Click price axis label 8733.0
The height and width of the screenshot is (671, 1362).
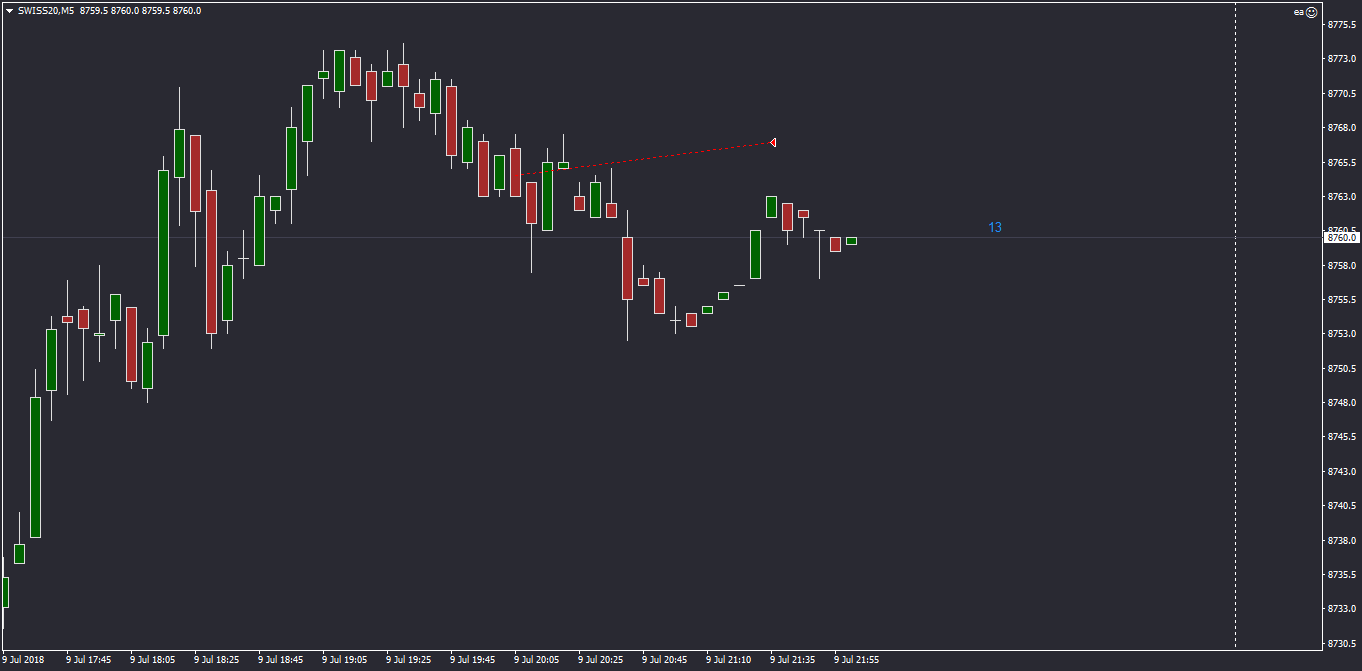coord(1341,609)
